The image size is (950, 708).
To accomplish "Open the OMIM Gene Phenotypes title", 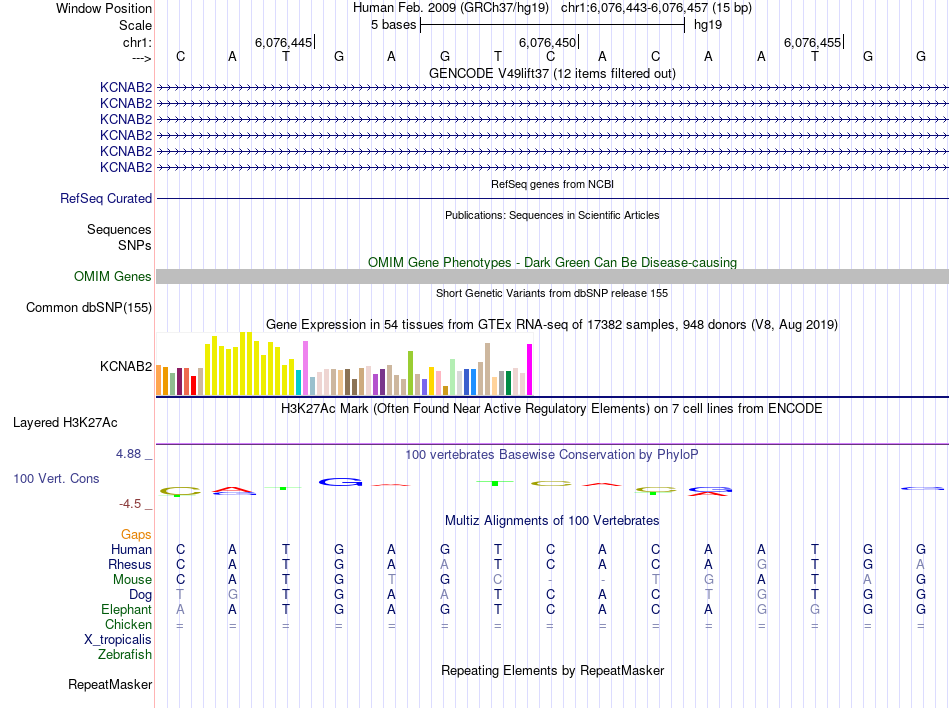I will point(552,262).
